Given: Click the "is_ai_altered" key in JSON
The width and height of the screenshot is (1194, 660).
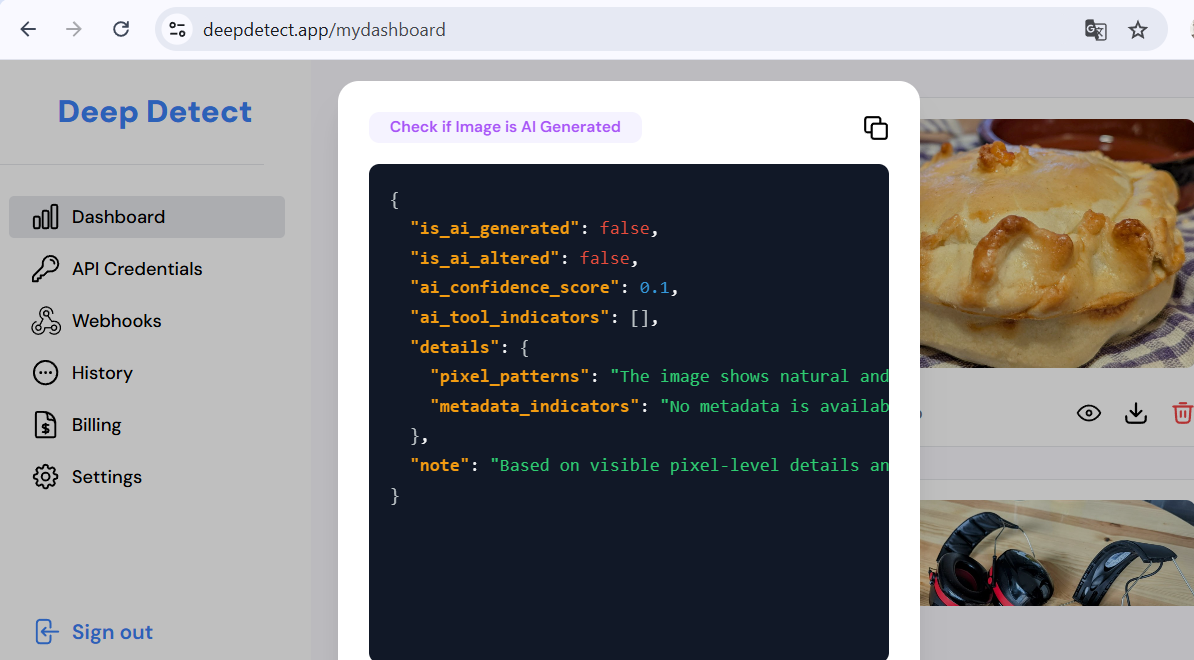Looking at the screenshot, I should click(x=485, y=258).
